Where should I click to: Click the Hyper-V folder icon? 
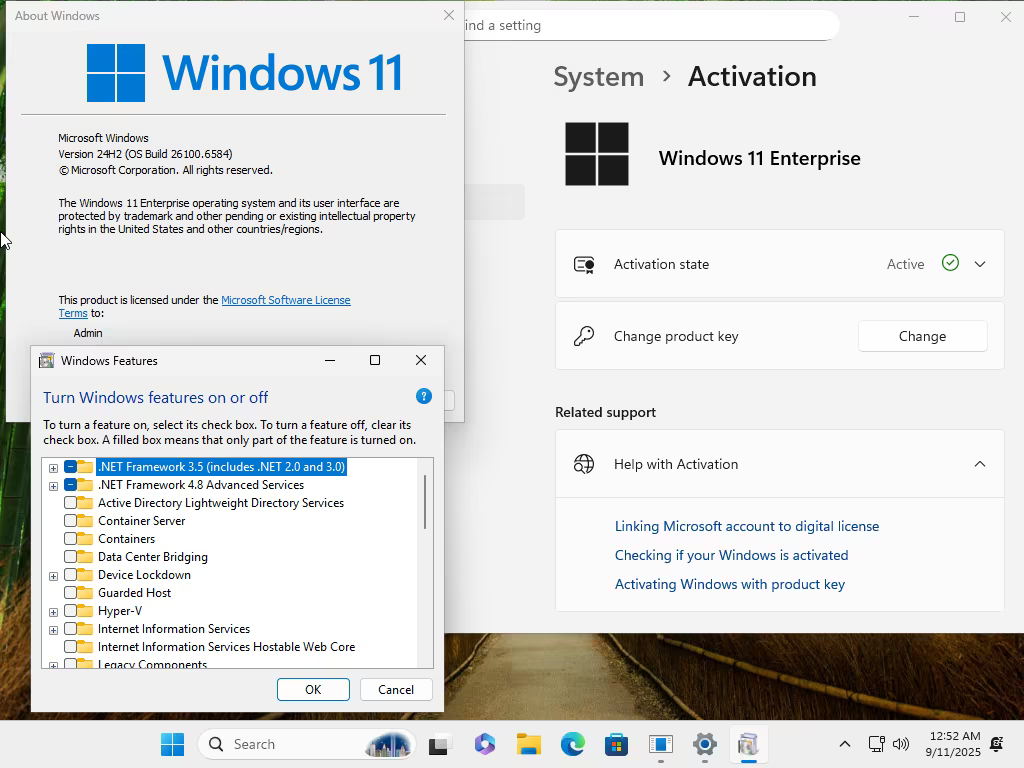tap(85, 611)
